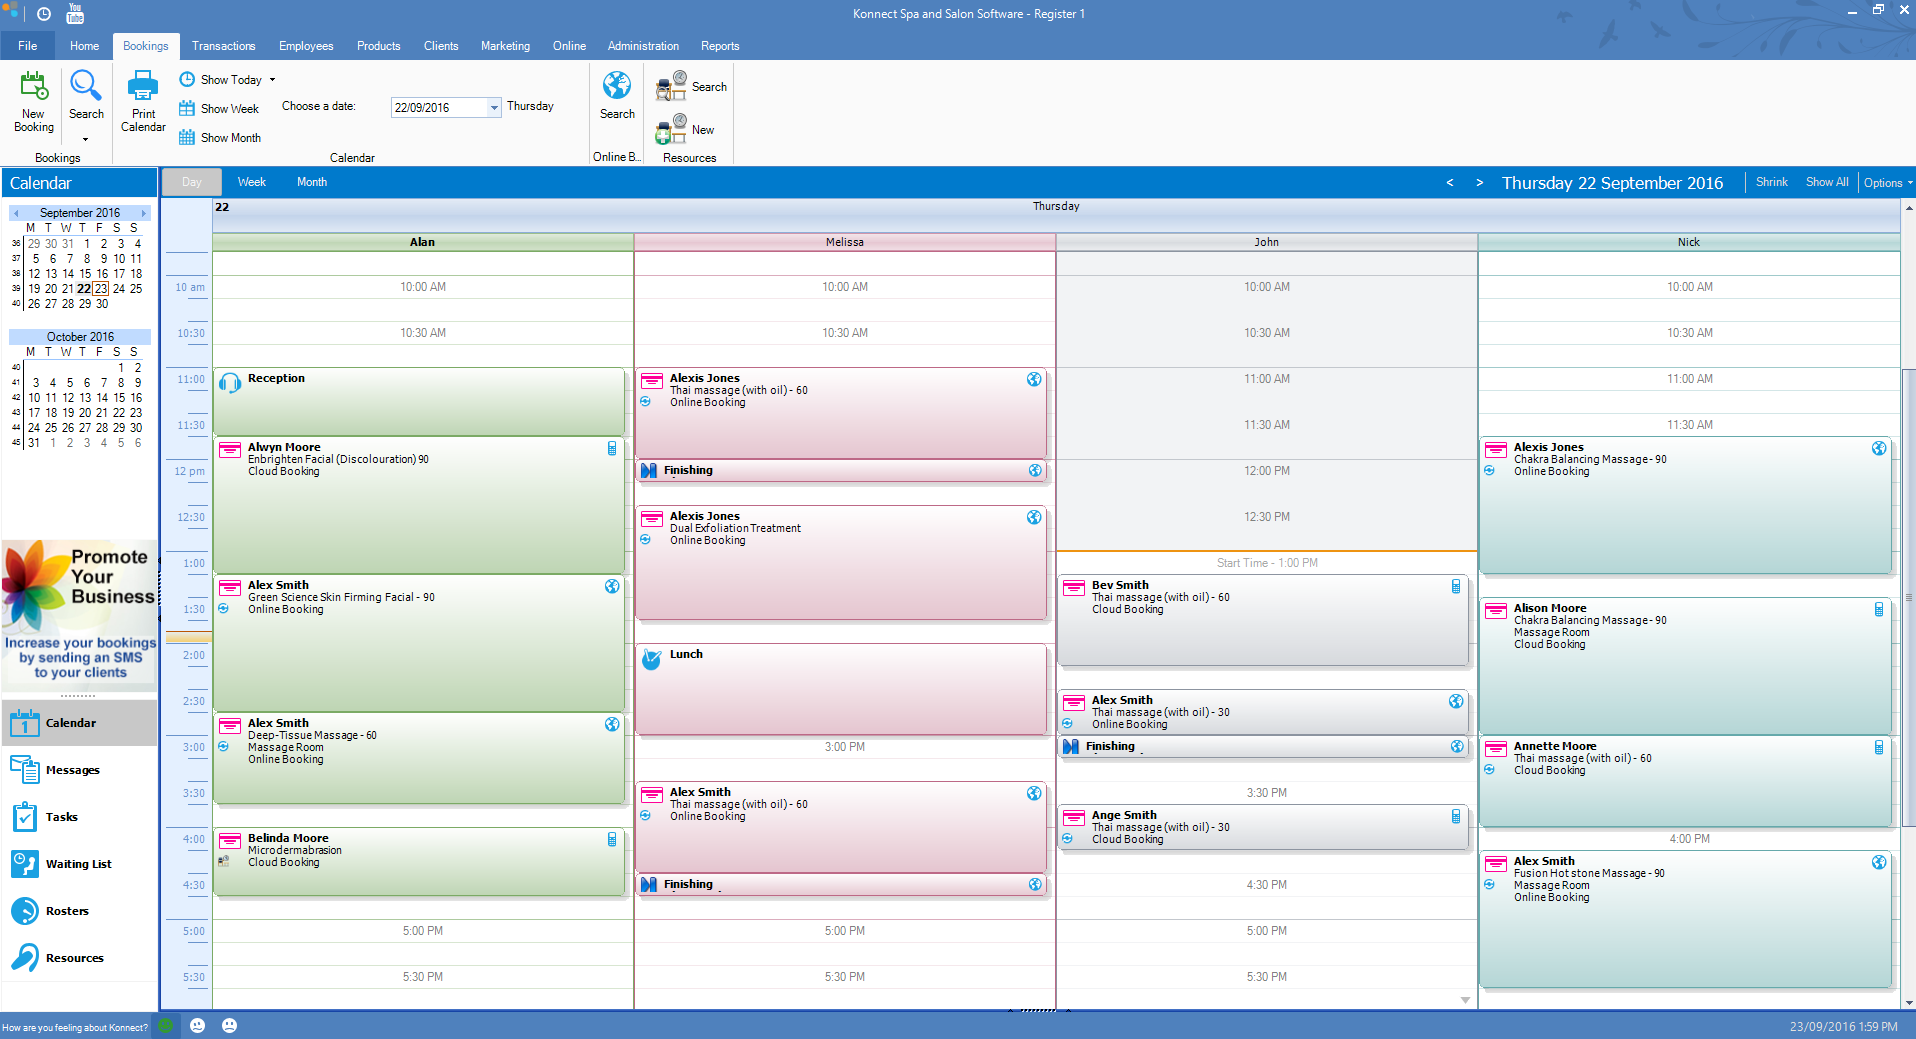Open the Waiting List panel
Viewport: 1916px width, 1039px height.
(x=78, y=864)
